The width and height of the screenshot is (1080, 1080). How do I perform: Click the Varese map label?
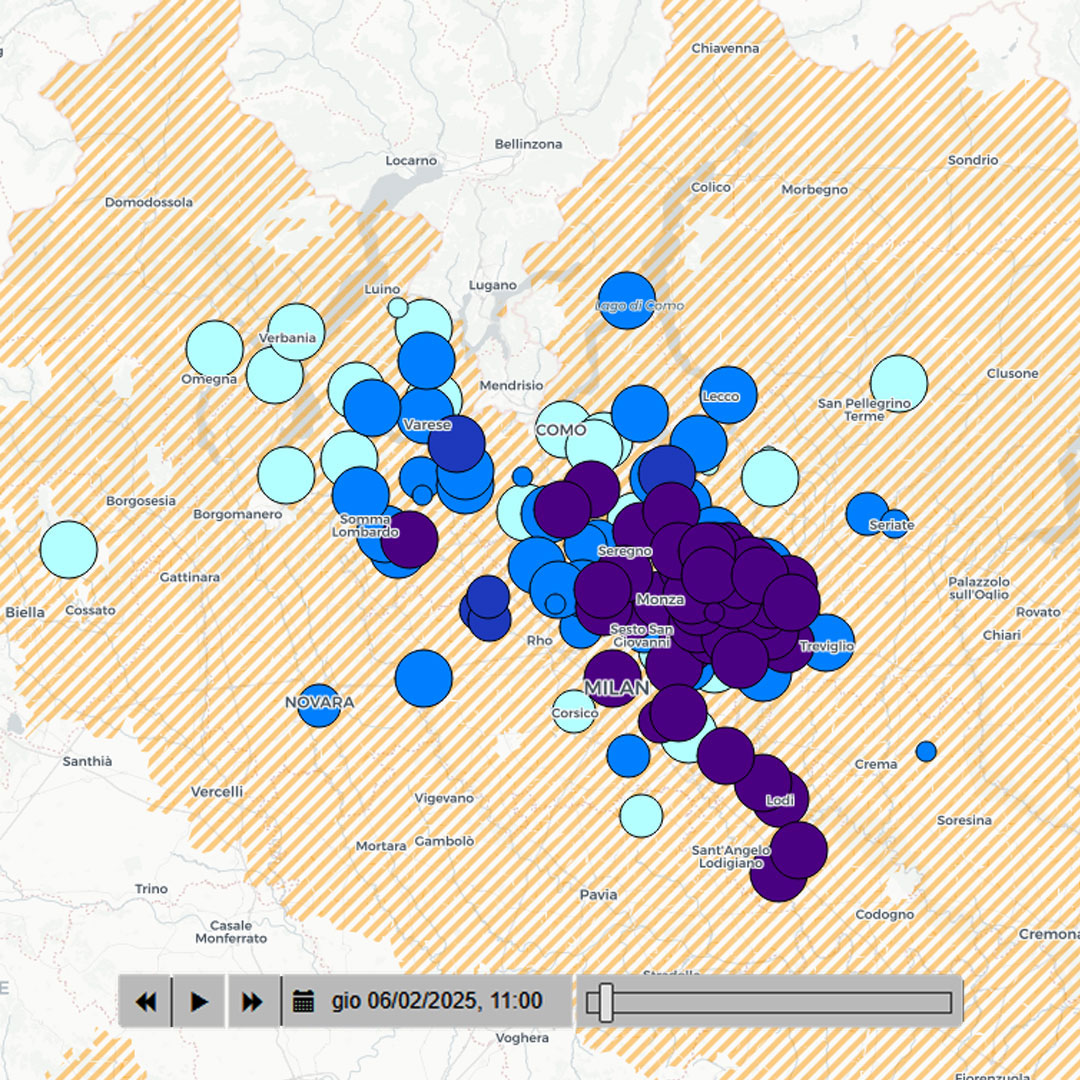(427, 425)
